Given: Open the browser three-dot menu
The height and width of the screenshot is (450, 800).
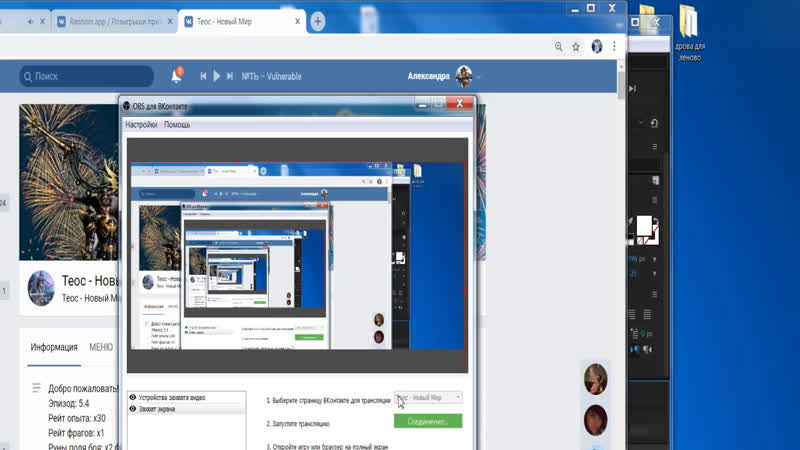Looking at the screenshot, I should [614, 46].
